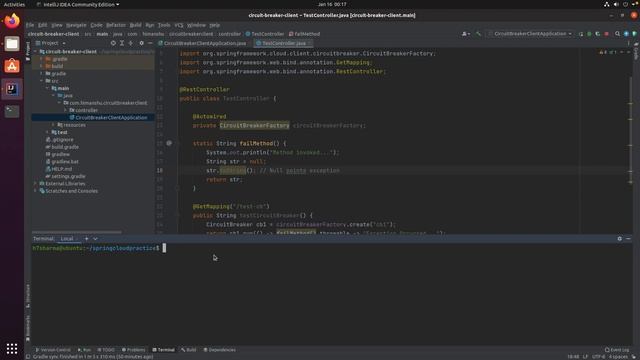Open Search Everywhere magnifier icon
640x360 pixels.
(x=618, y=34)
